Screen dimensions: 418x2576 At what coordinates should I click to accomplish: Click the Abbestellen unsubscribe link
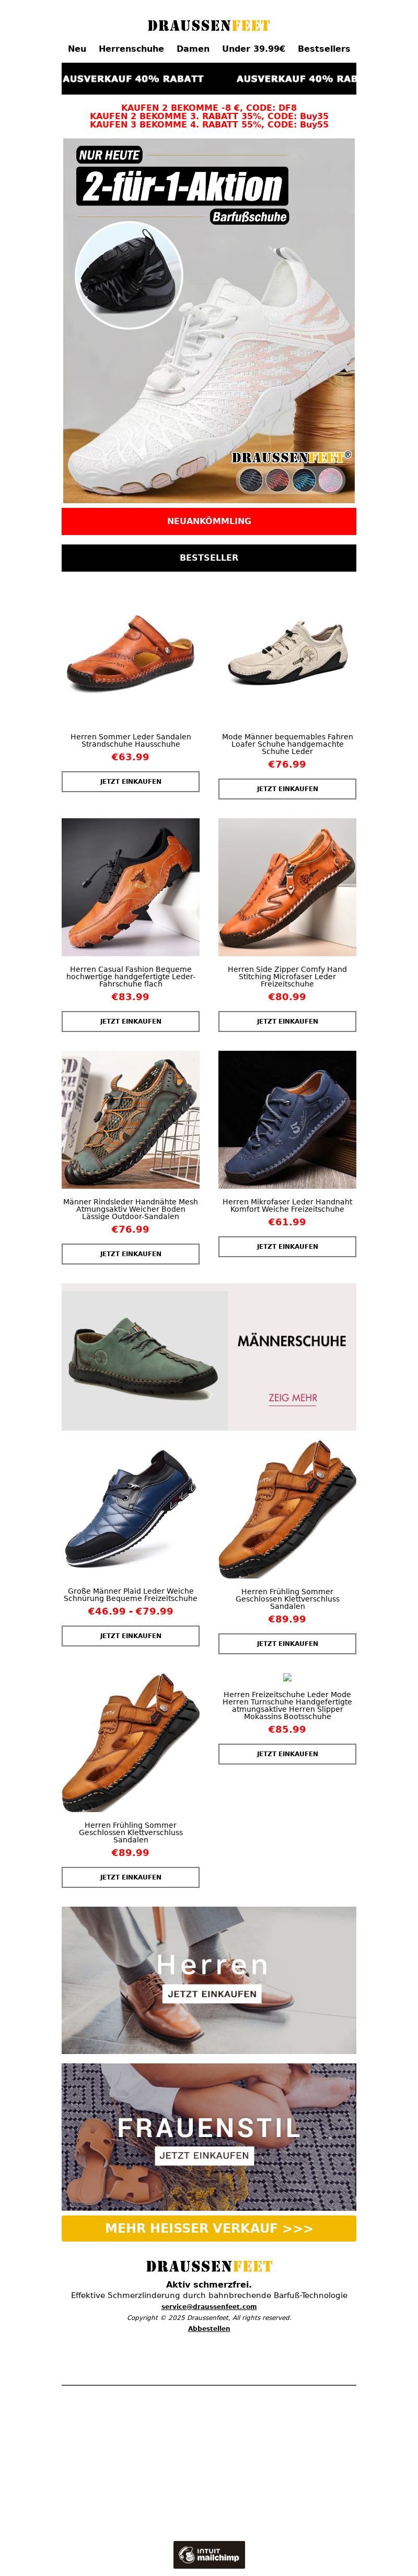pyautogui.click(x=209, y=2328)
